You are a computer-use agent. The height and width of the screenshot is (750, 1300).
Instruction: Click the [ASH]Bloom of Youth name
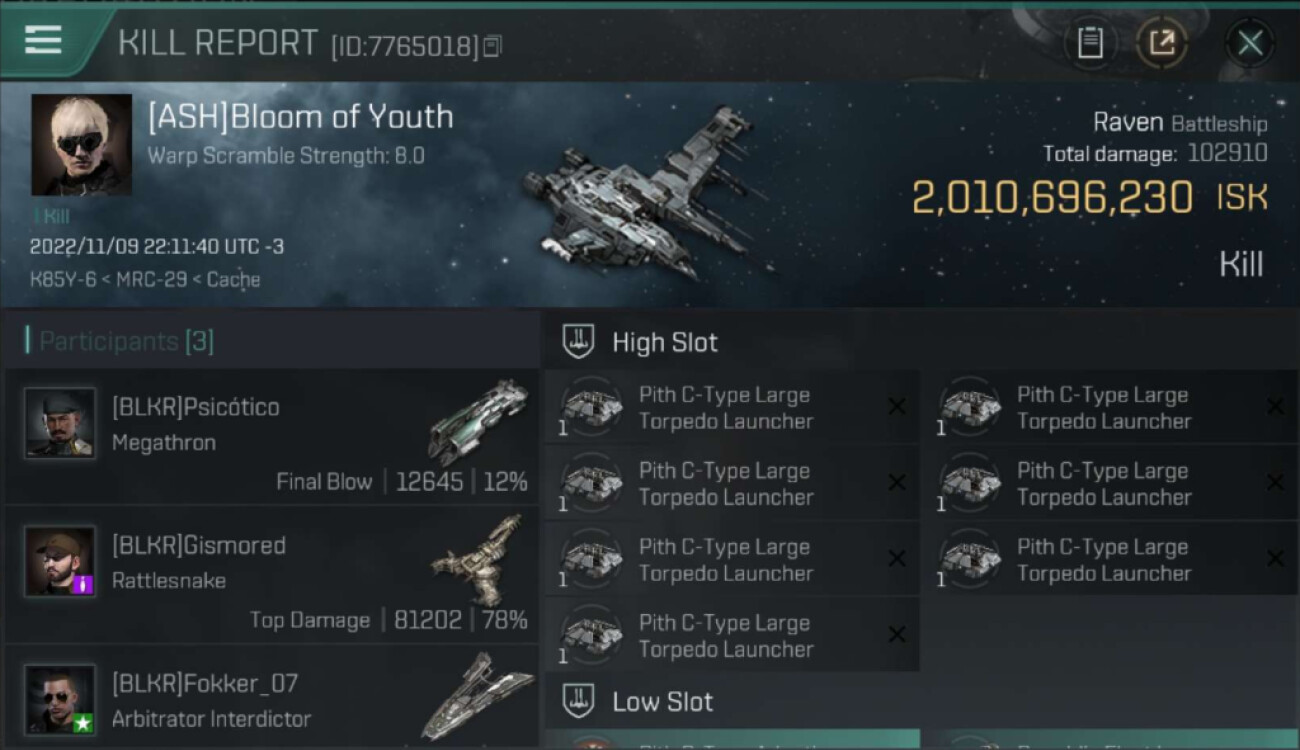(x=300, y=117)
